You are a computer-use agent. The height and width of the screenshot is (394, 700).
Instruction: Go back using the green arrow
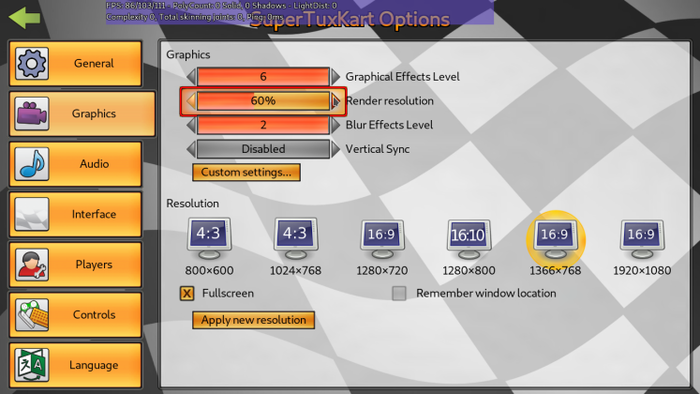tap(25, 18)
